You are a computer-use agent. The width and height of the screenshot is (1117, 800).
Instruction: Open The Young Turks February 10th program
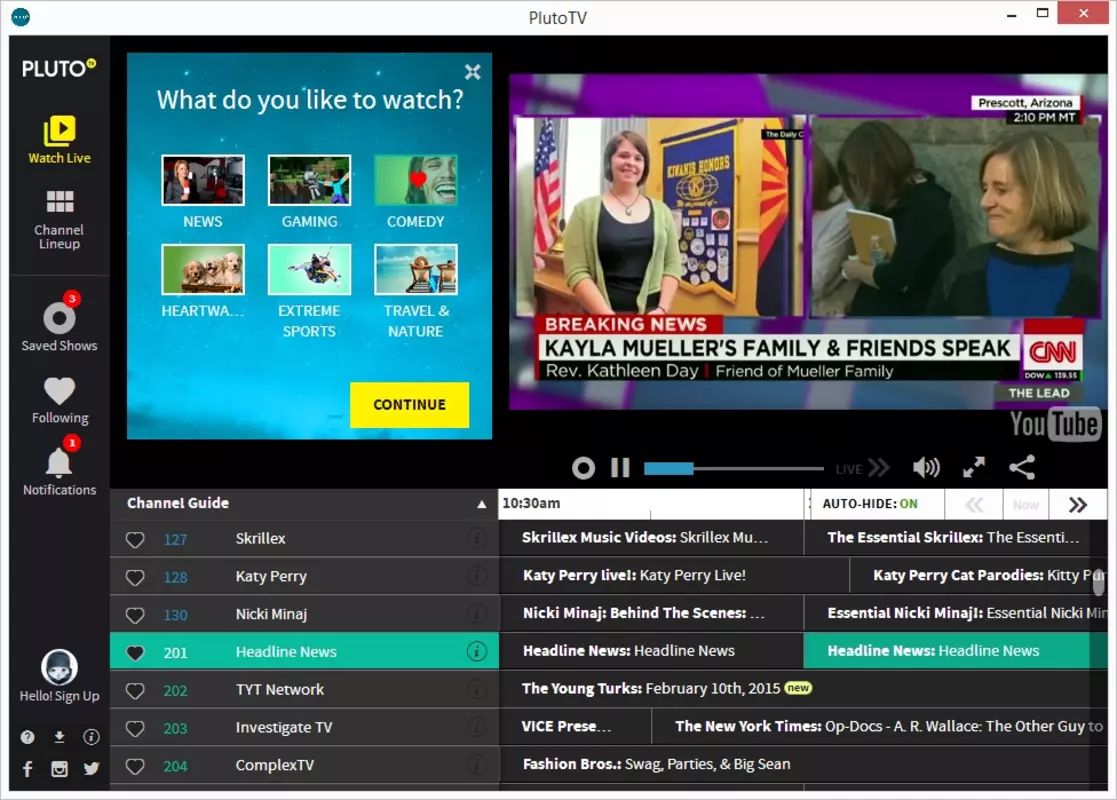[x=803, y=689]
